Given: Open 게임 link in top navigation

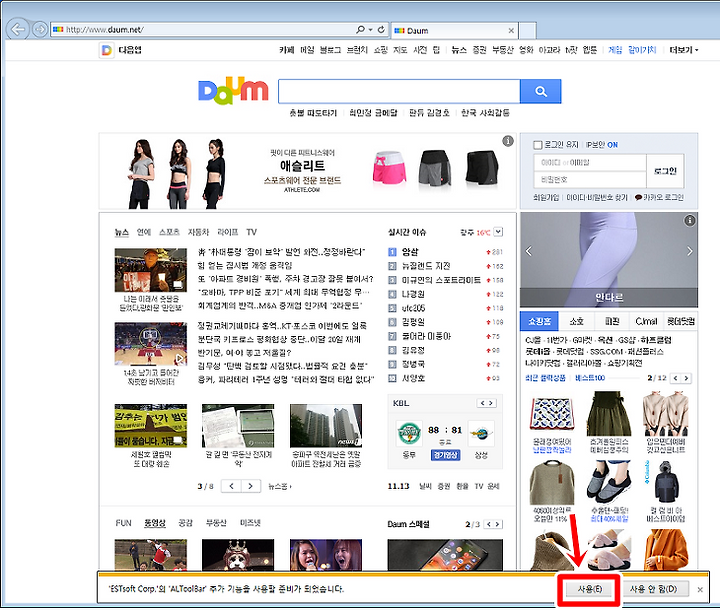Looking at the screenshot, I should (x=615, y=50).
